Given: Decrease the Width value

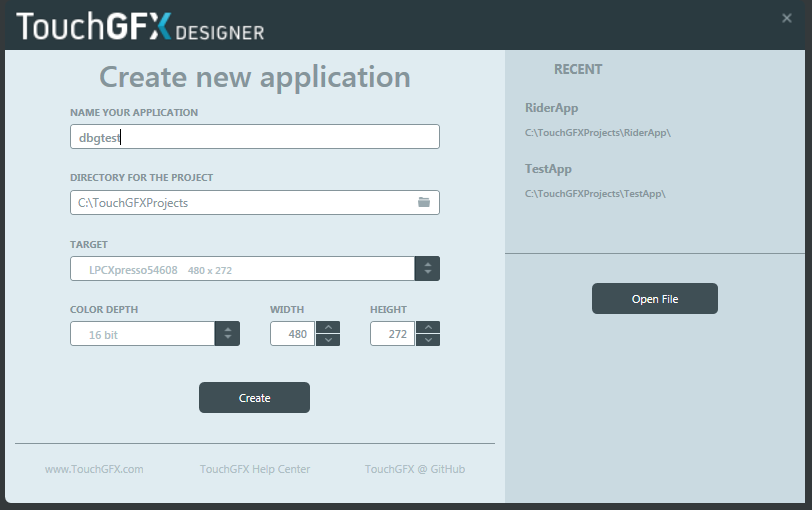Looking at the screenshot, I should 328,340.
